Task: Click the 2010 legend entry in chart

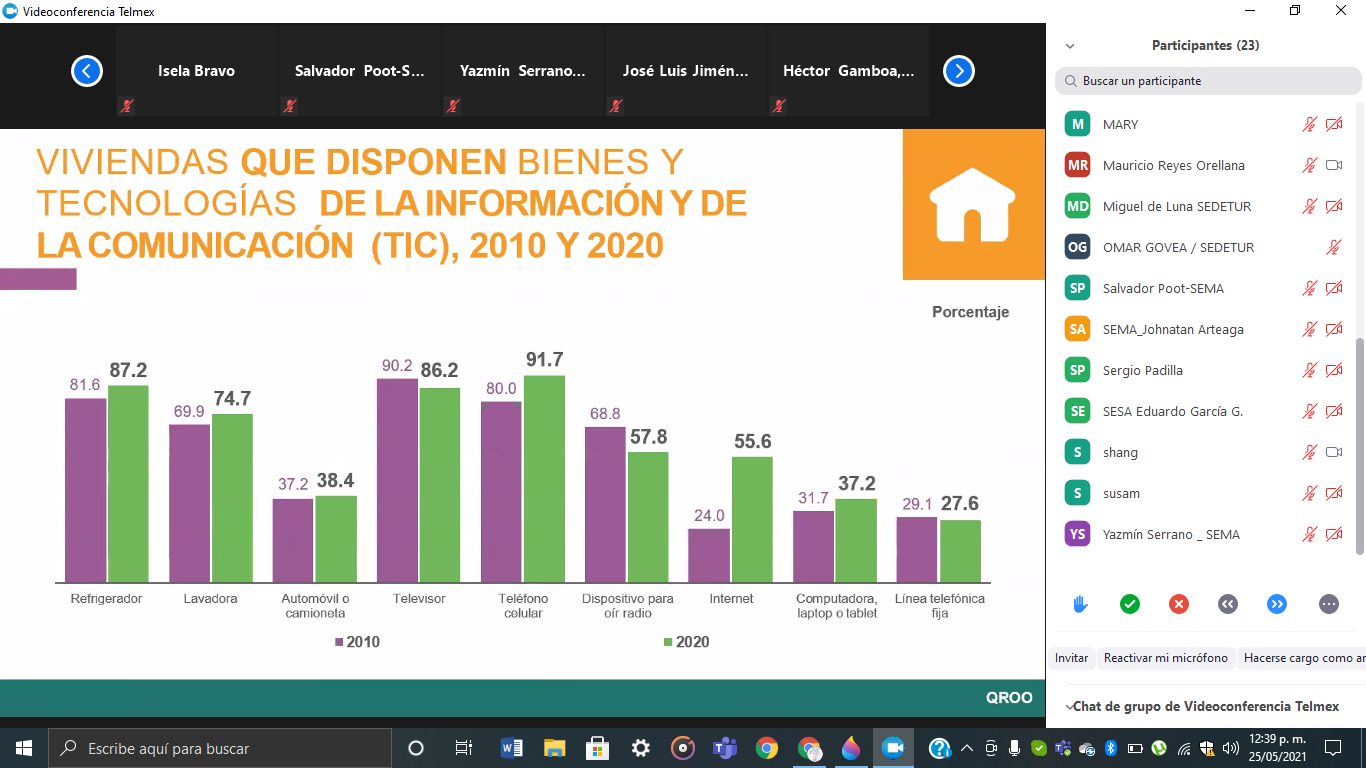Action: click(x=357, y=642)
